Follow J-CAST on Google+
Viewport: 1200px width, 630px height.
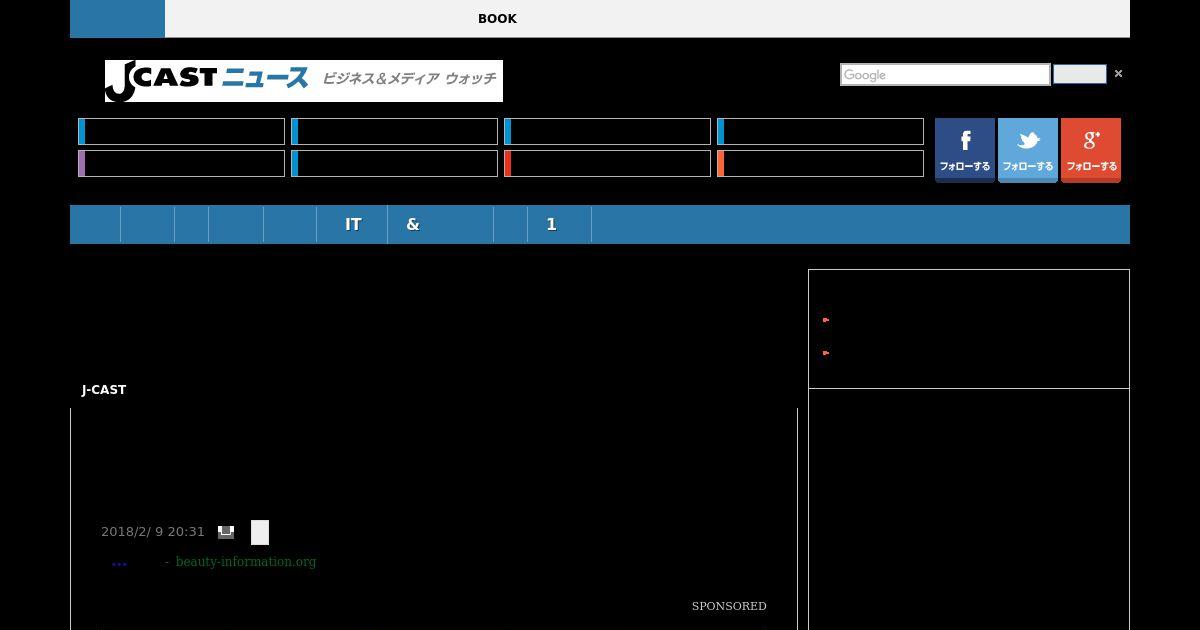[x=1091, y=150]
